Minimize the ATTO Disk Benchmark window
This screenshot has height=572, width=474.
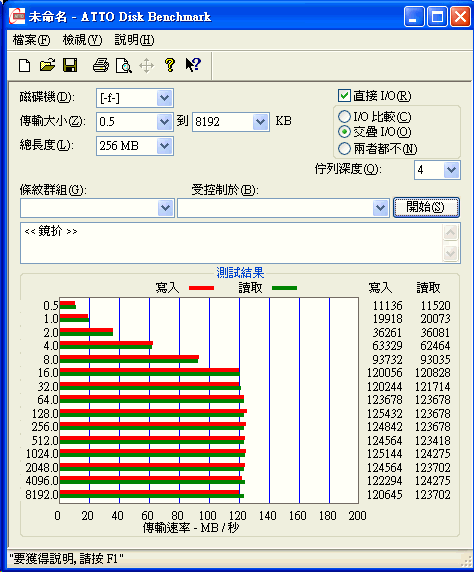click(414, 16)
